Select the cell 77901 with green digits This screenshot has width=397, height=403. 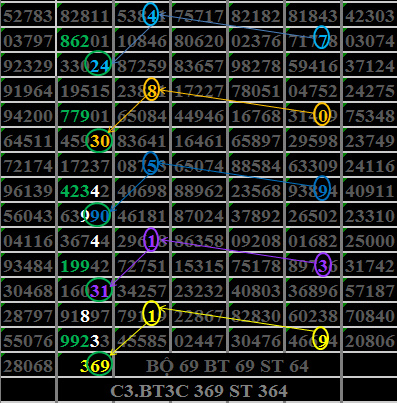[85, 115]
